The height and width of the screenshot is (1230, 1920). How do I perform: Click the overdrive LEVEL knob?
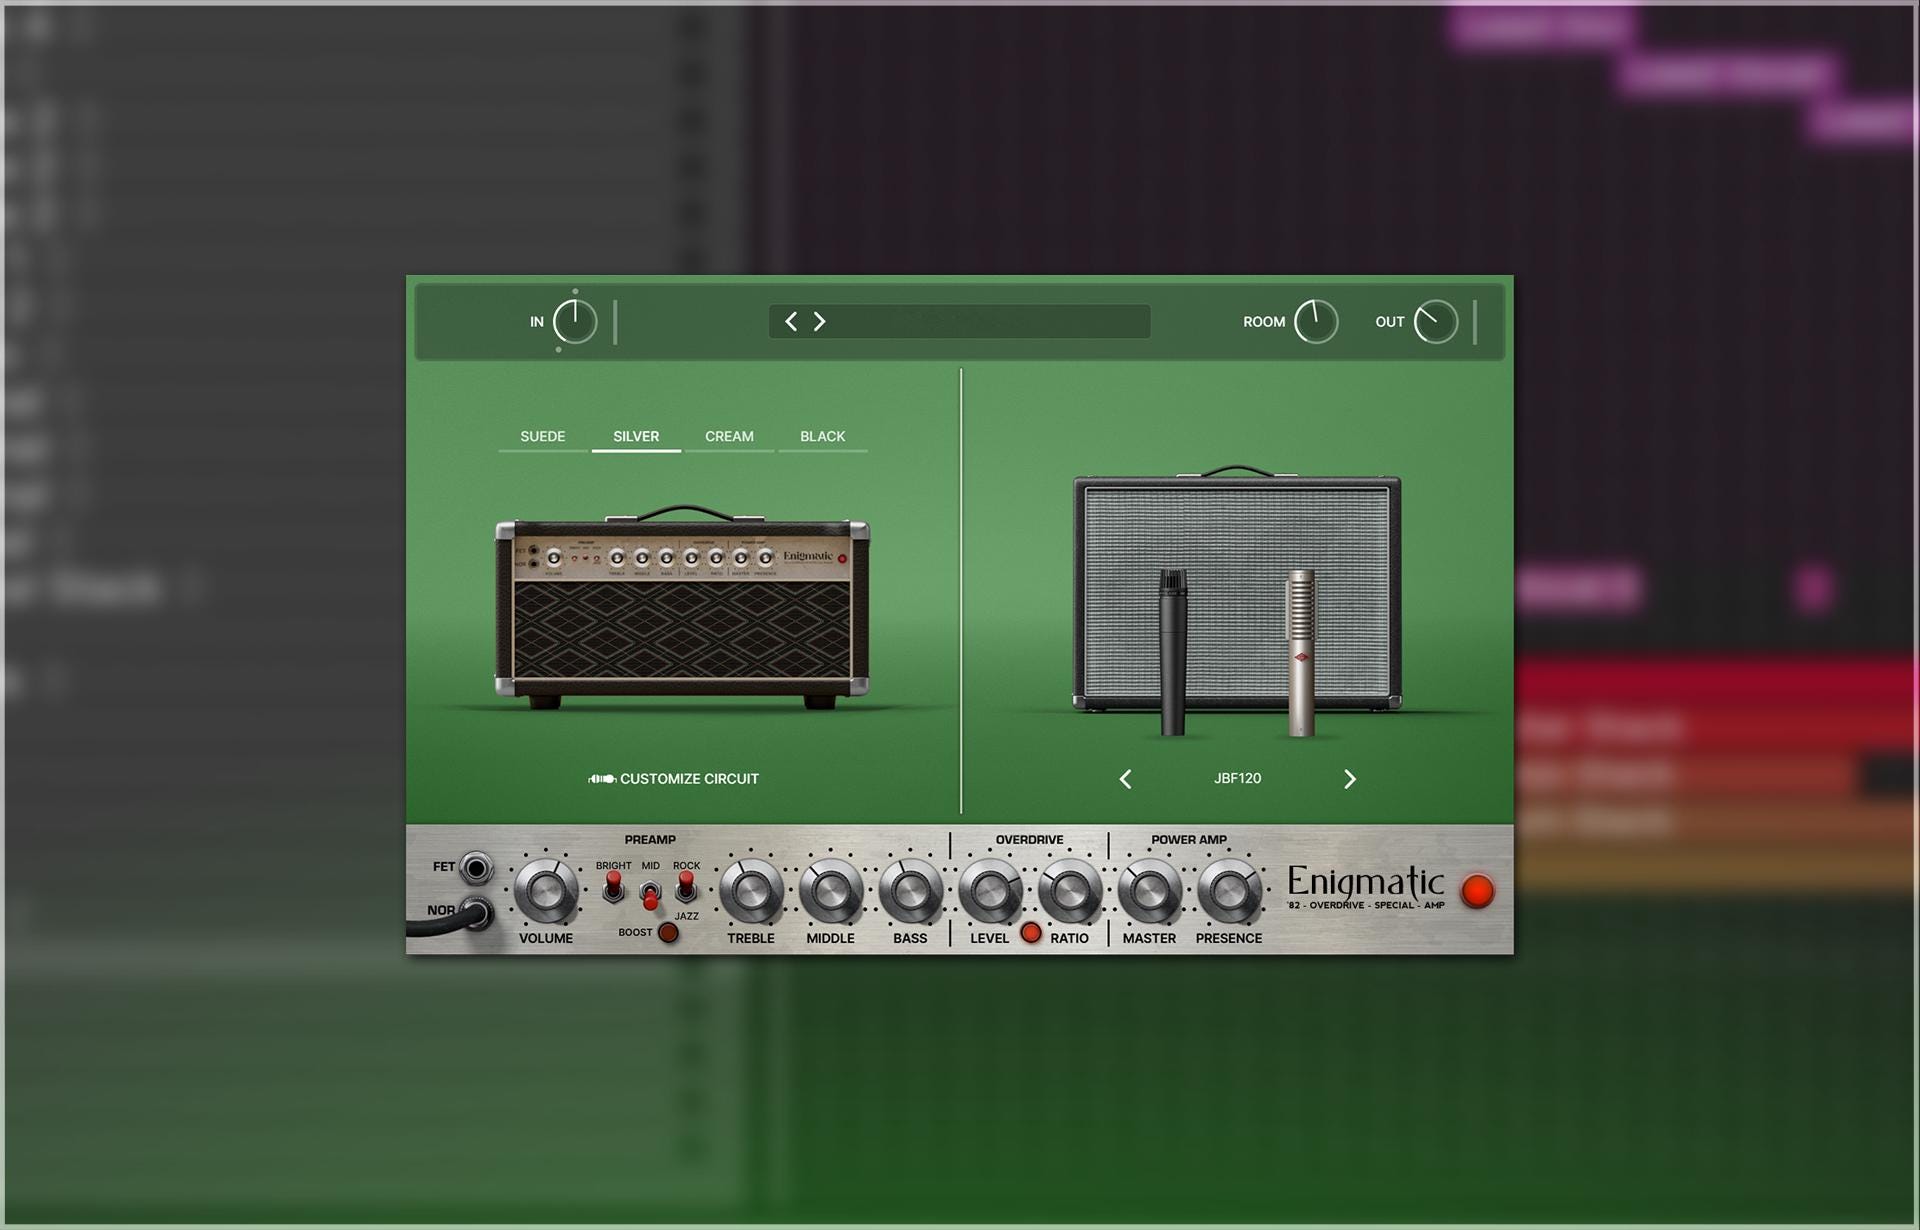[x=990, y=890]
